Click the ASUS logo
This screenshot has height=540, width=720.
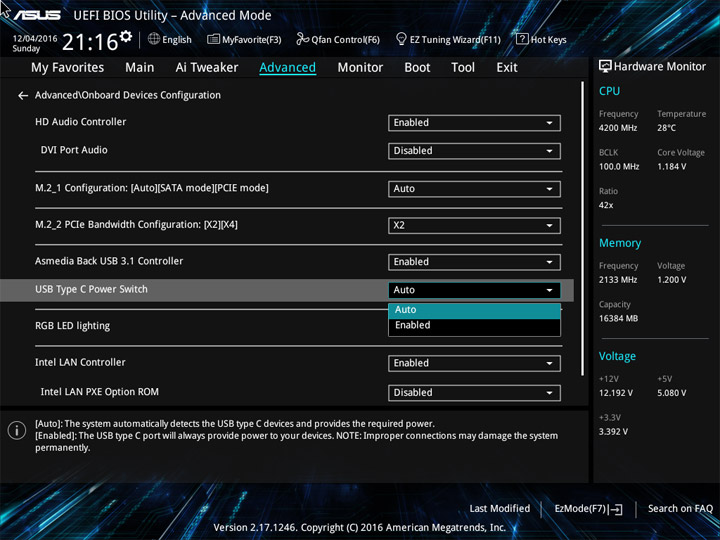37,15
